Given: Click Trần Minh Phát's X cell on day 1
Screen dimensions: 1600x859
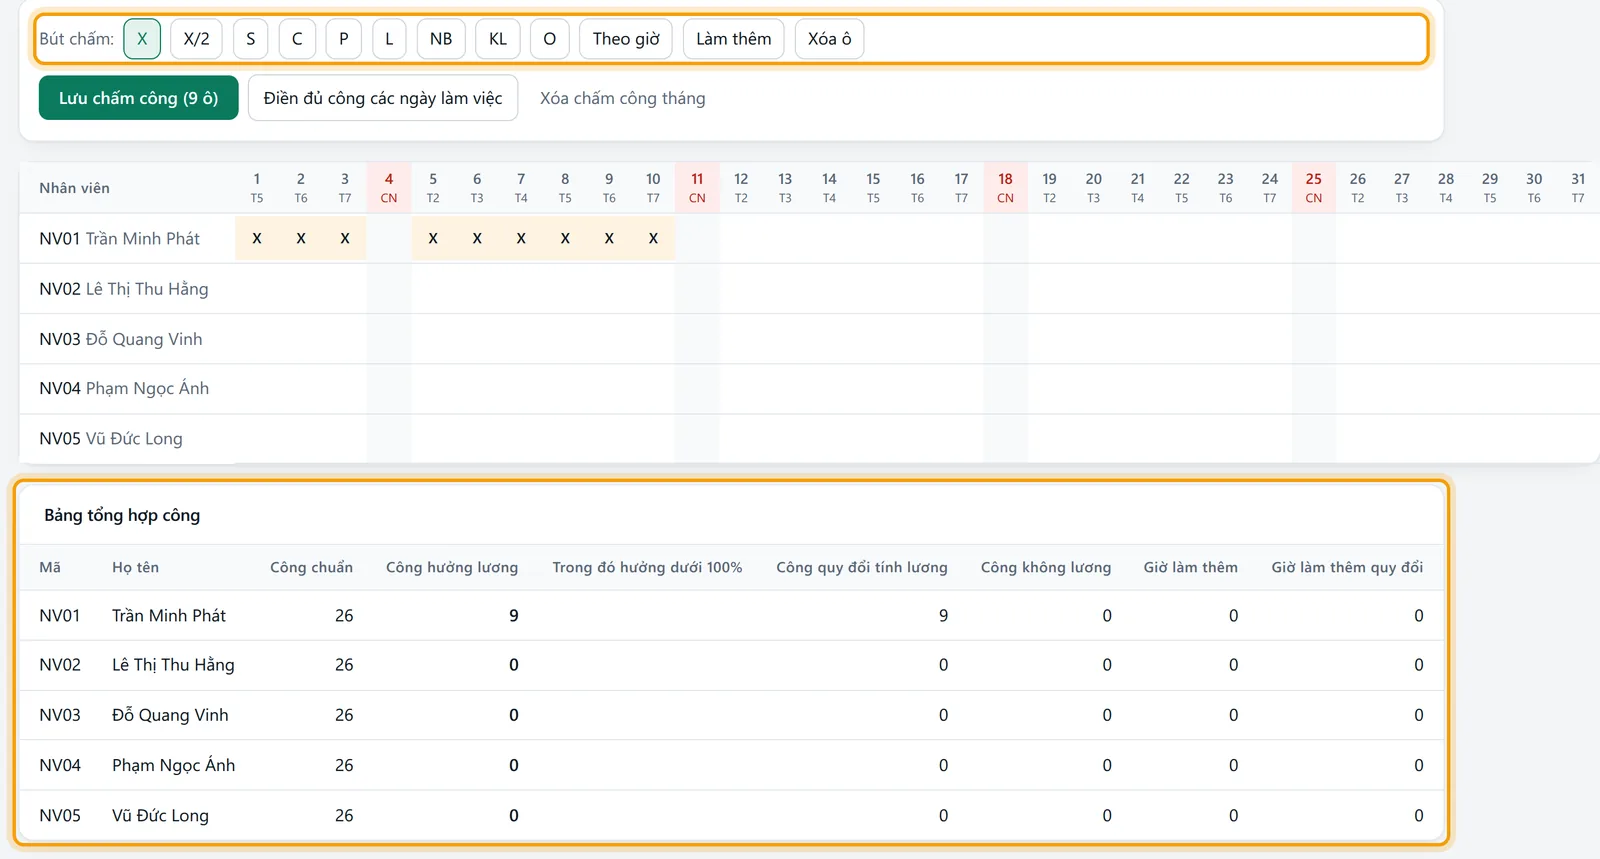Looking at the screenshot, I should (x=257, y=239).
